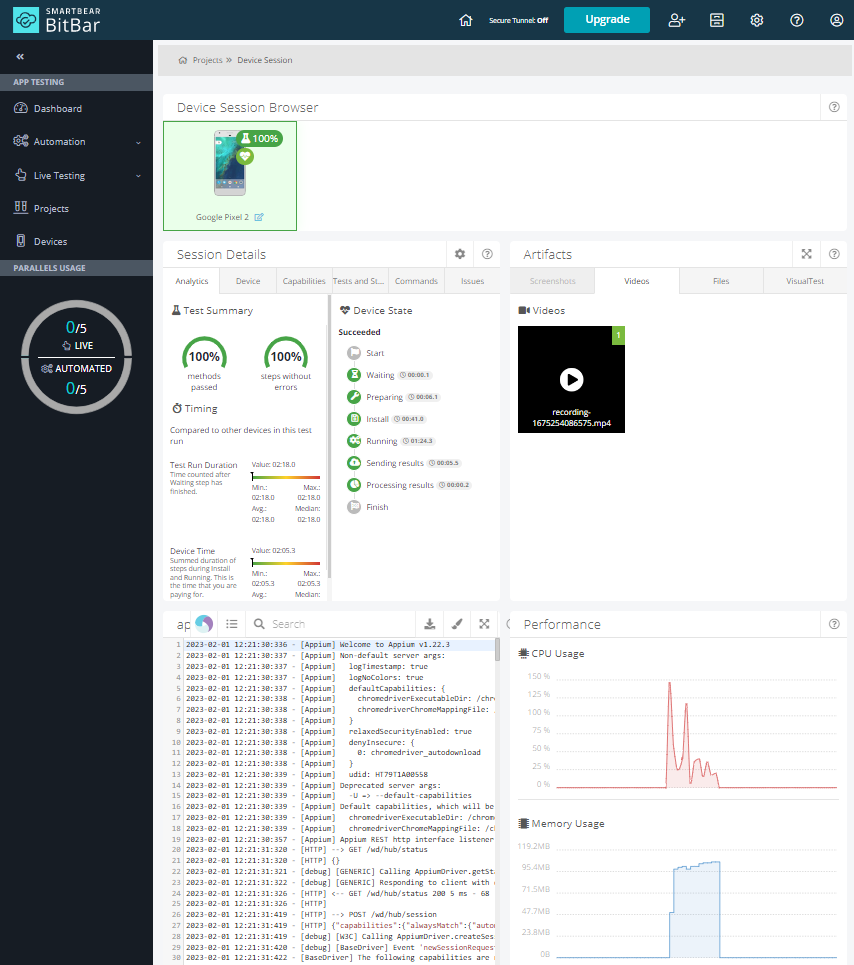Collapse the left sidebar with the double-arrow toggle

click(x=22, y=57)
